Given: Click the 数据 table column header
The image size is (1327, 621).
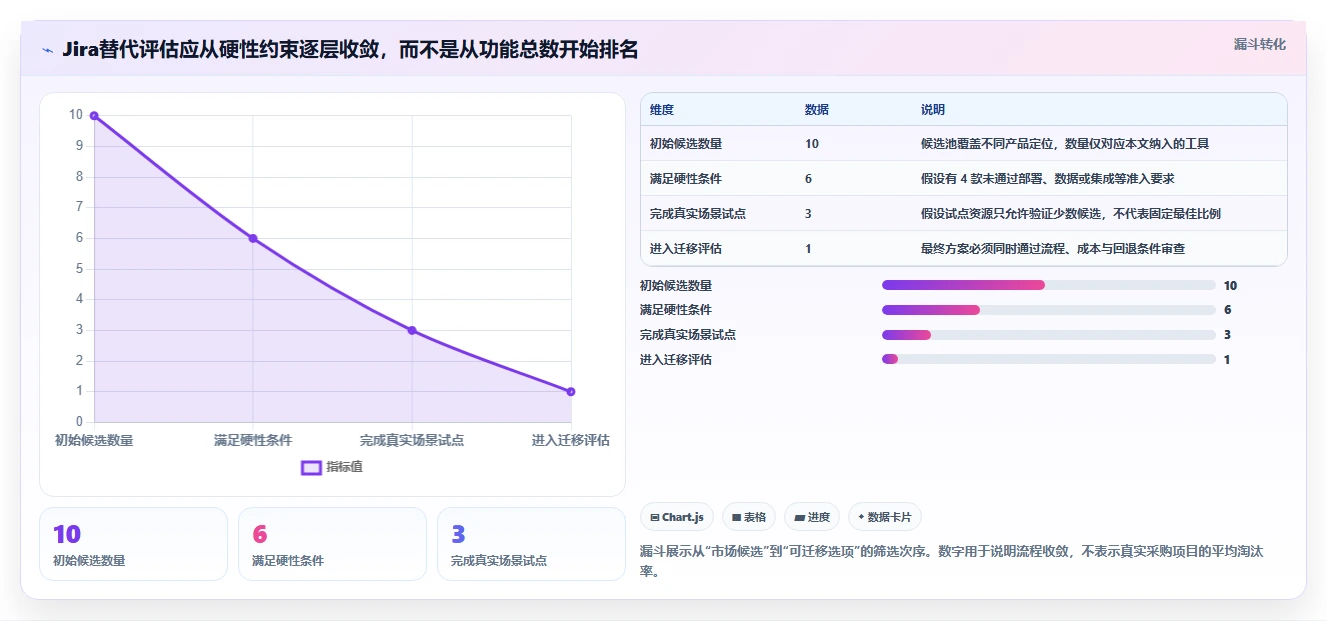Looking at the screenshot, I should 816,109.
